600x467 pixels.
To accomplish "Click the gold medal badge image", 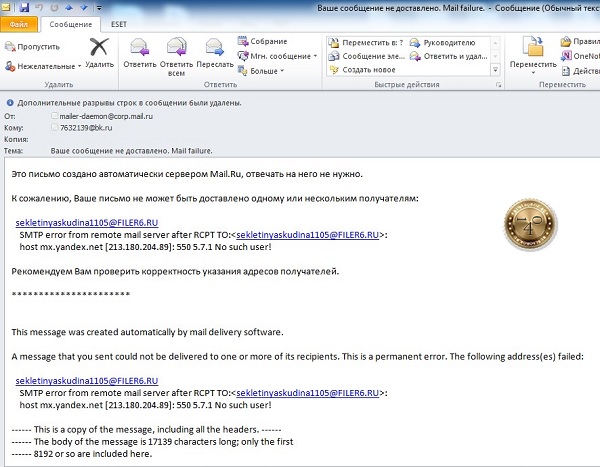I will pyautogui.click(x=530, y=225).
